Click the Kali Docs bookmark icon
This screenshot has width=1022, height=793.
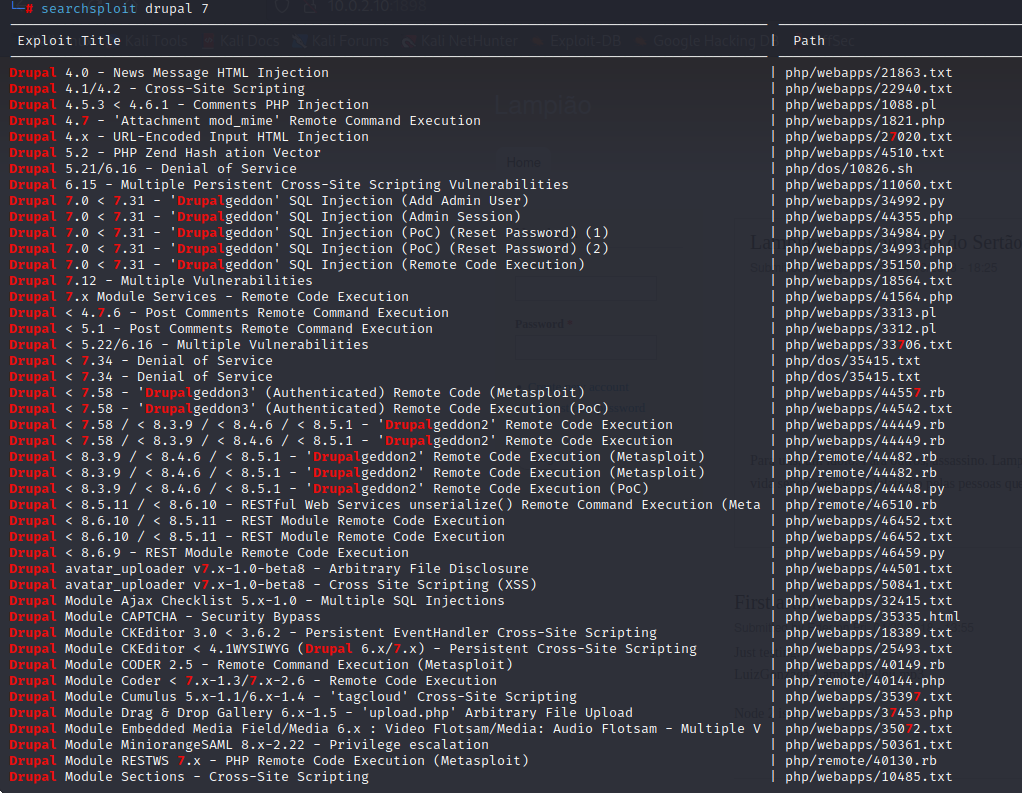pos(209,41)
